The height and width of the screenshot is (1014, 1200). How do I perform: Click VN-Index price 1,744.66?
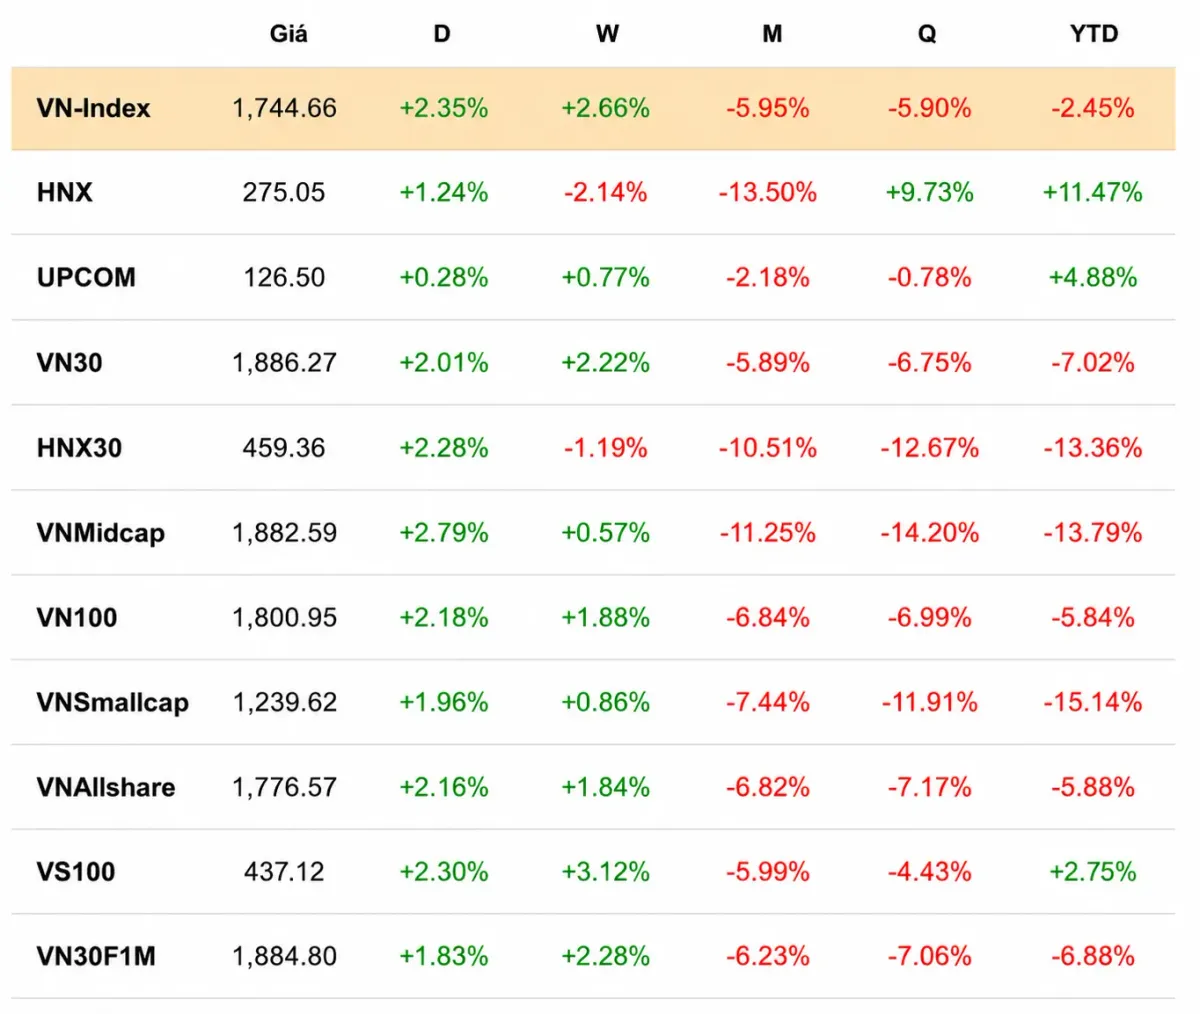coord(284,108)
